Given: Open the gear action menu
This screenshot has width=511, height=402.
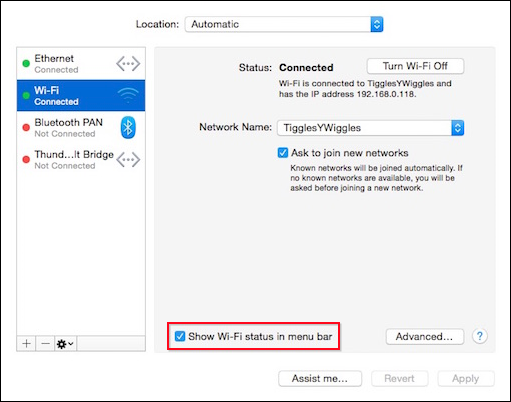Looking at the screenshot, I should click(66, 343).
